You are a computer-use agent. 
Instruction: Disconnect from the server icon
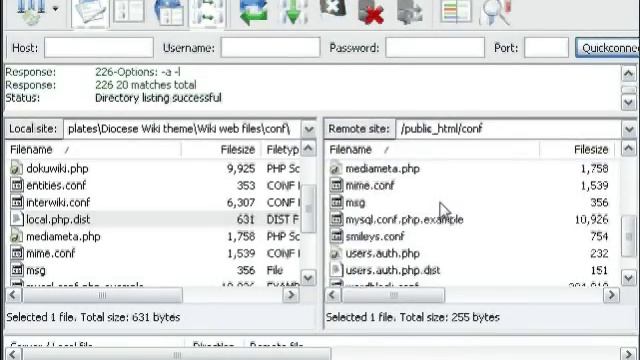pos(371,12)
